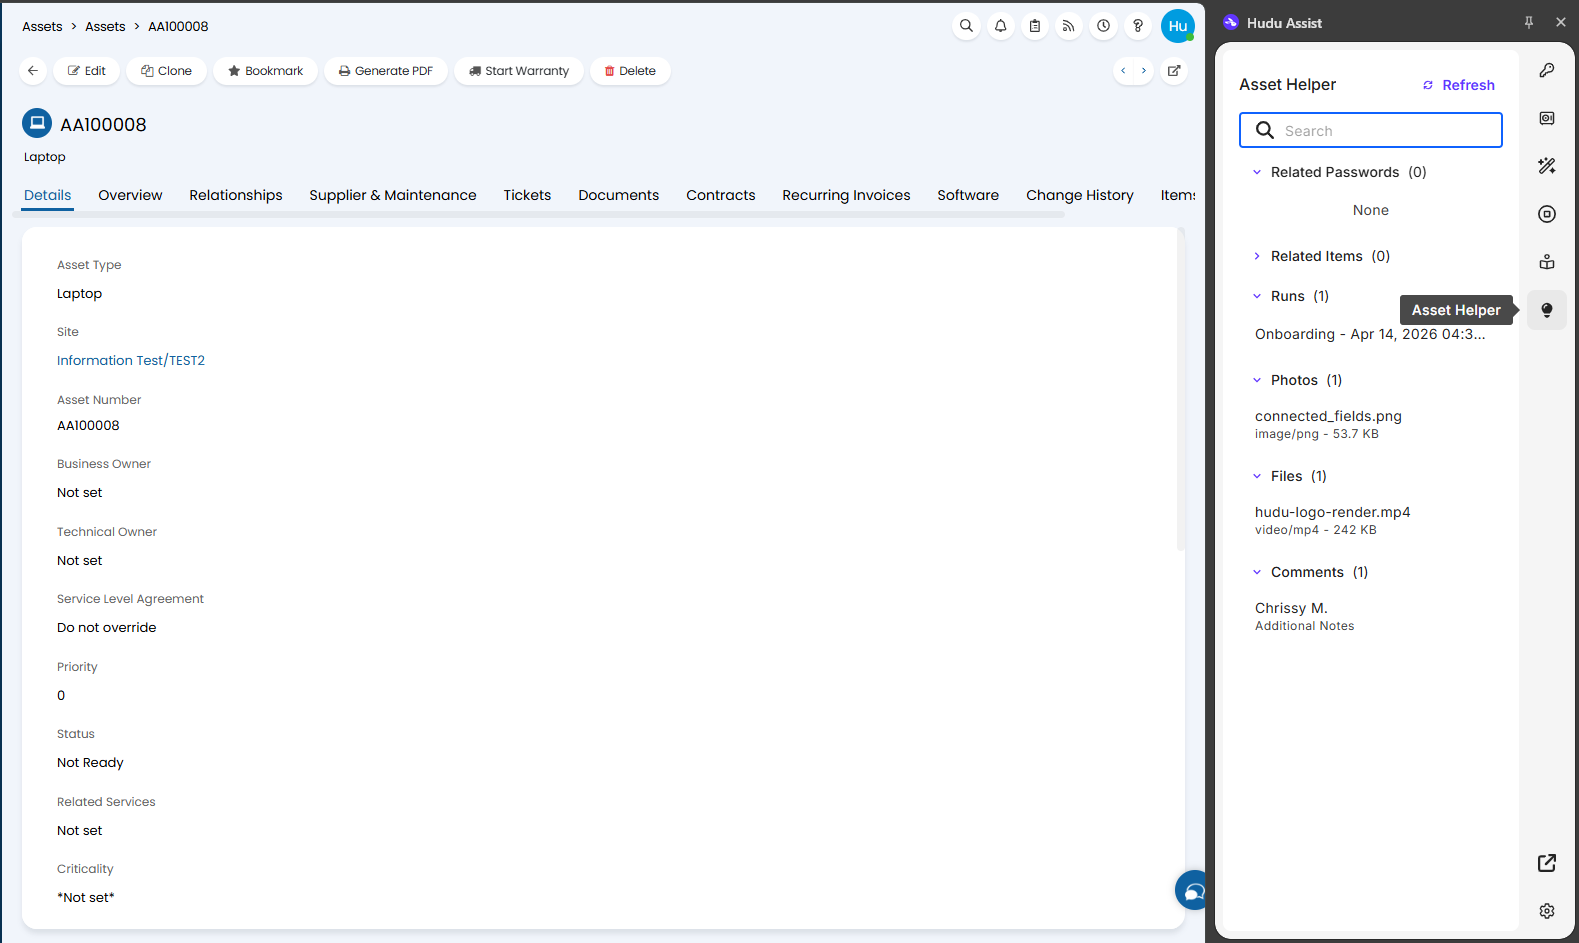This screenshot has height=943, width=1579.
Task: Open the Tickets tab
Action: 527,195
